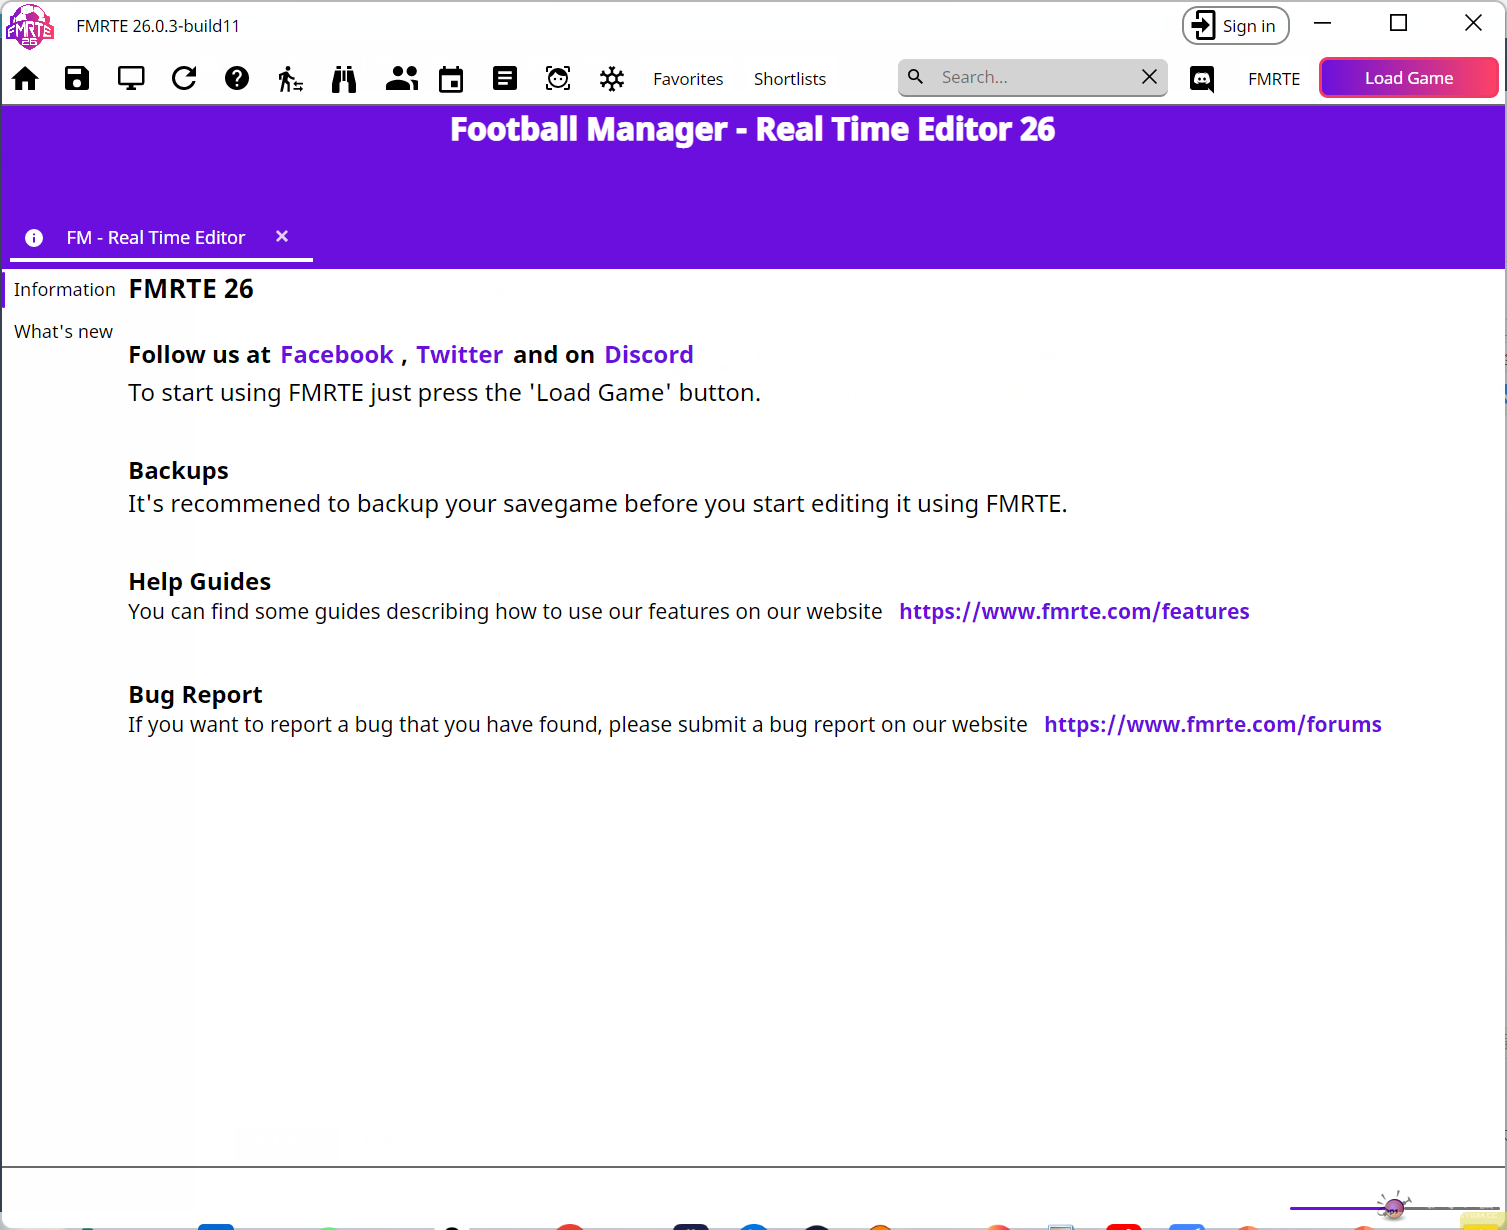Open the Favorites menu
1507x1230 pixels.
(x=688, y=79)
